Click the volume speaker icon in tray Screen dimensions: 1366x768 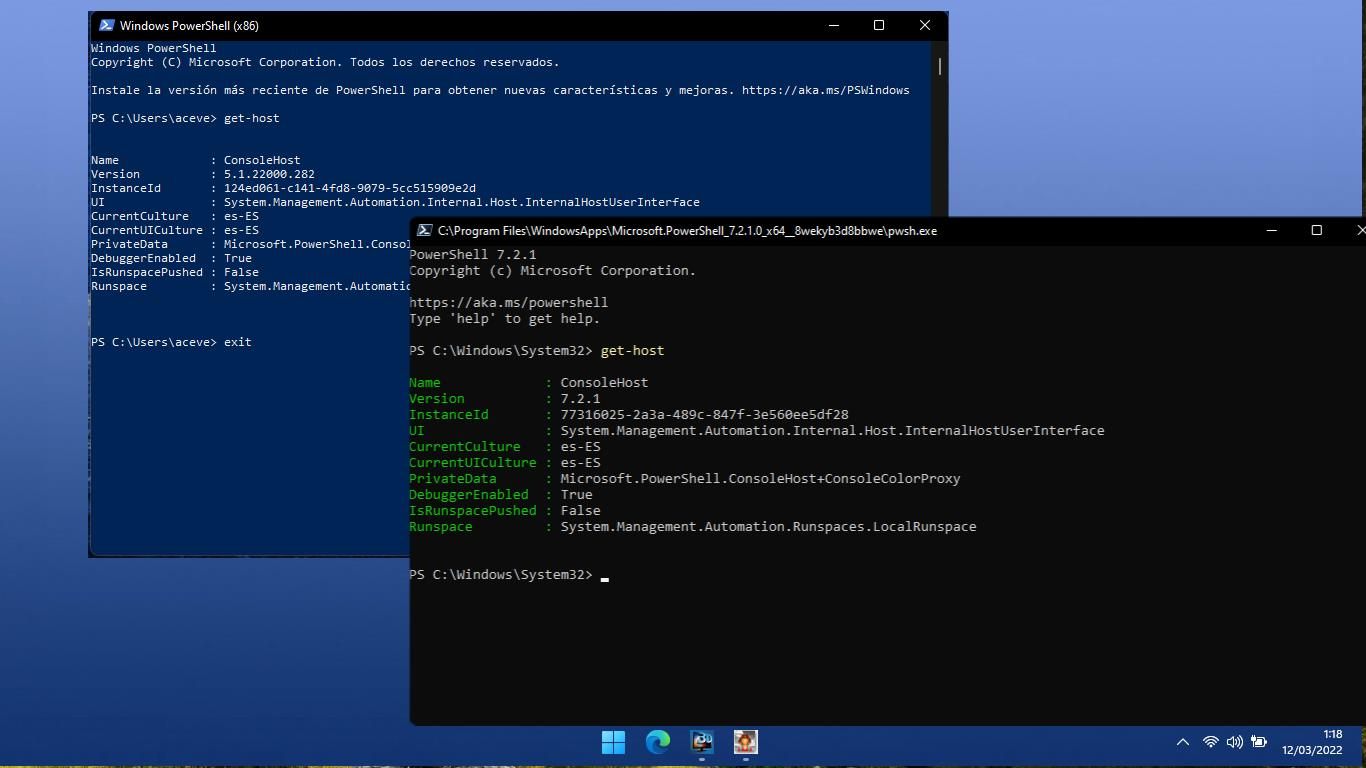click(x=1234, y=742)
